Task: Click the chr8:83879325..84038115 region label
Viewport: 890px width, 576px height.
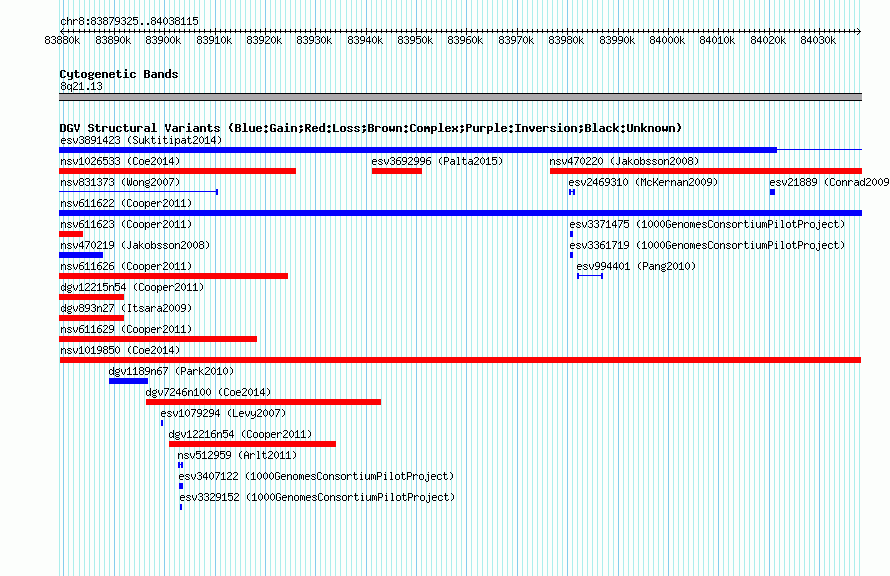Action: (x=129, y=21)
